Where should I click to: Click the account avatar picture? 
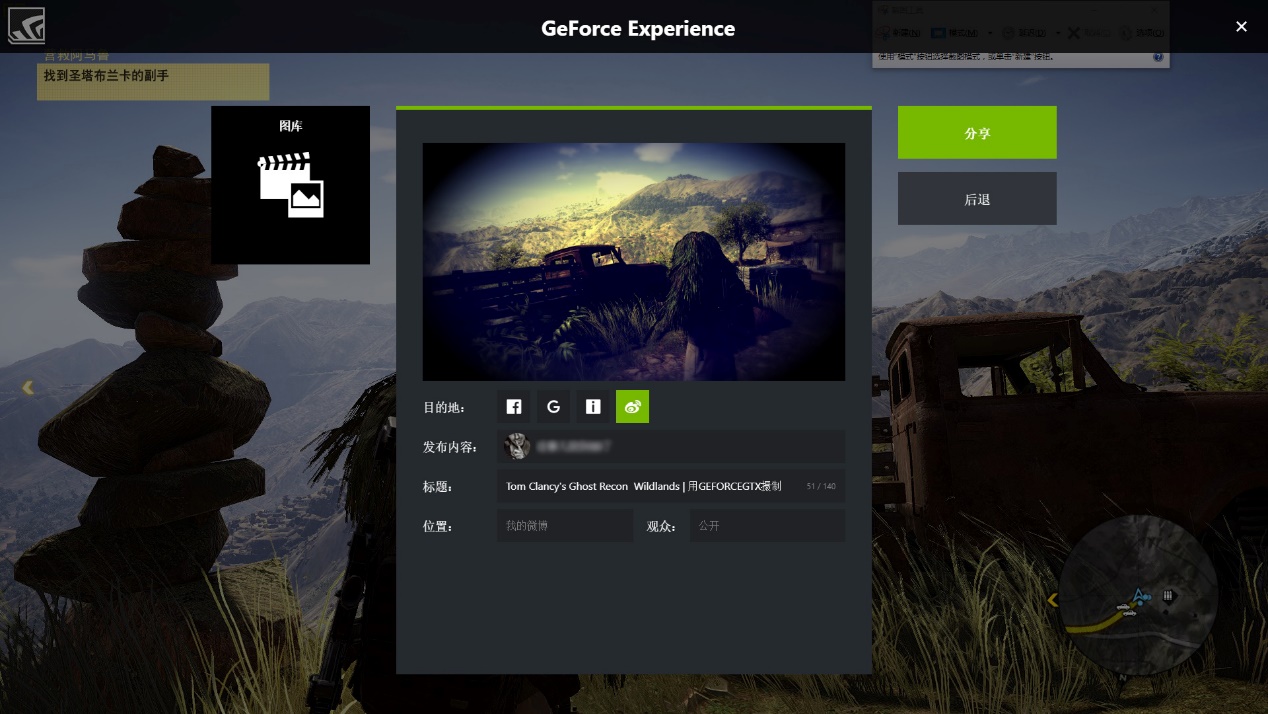pos(517,446)
